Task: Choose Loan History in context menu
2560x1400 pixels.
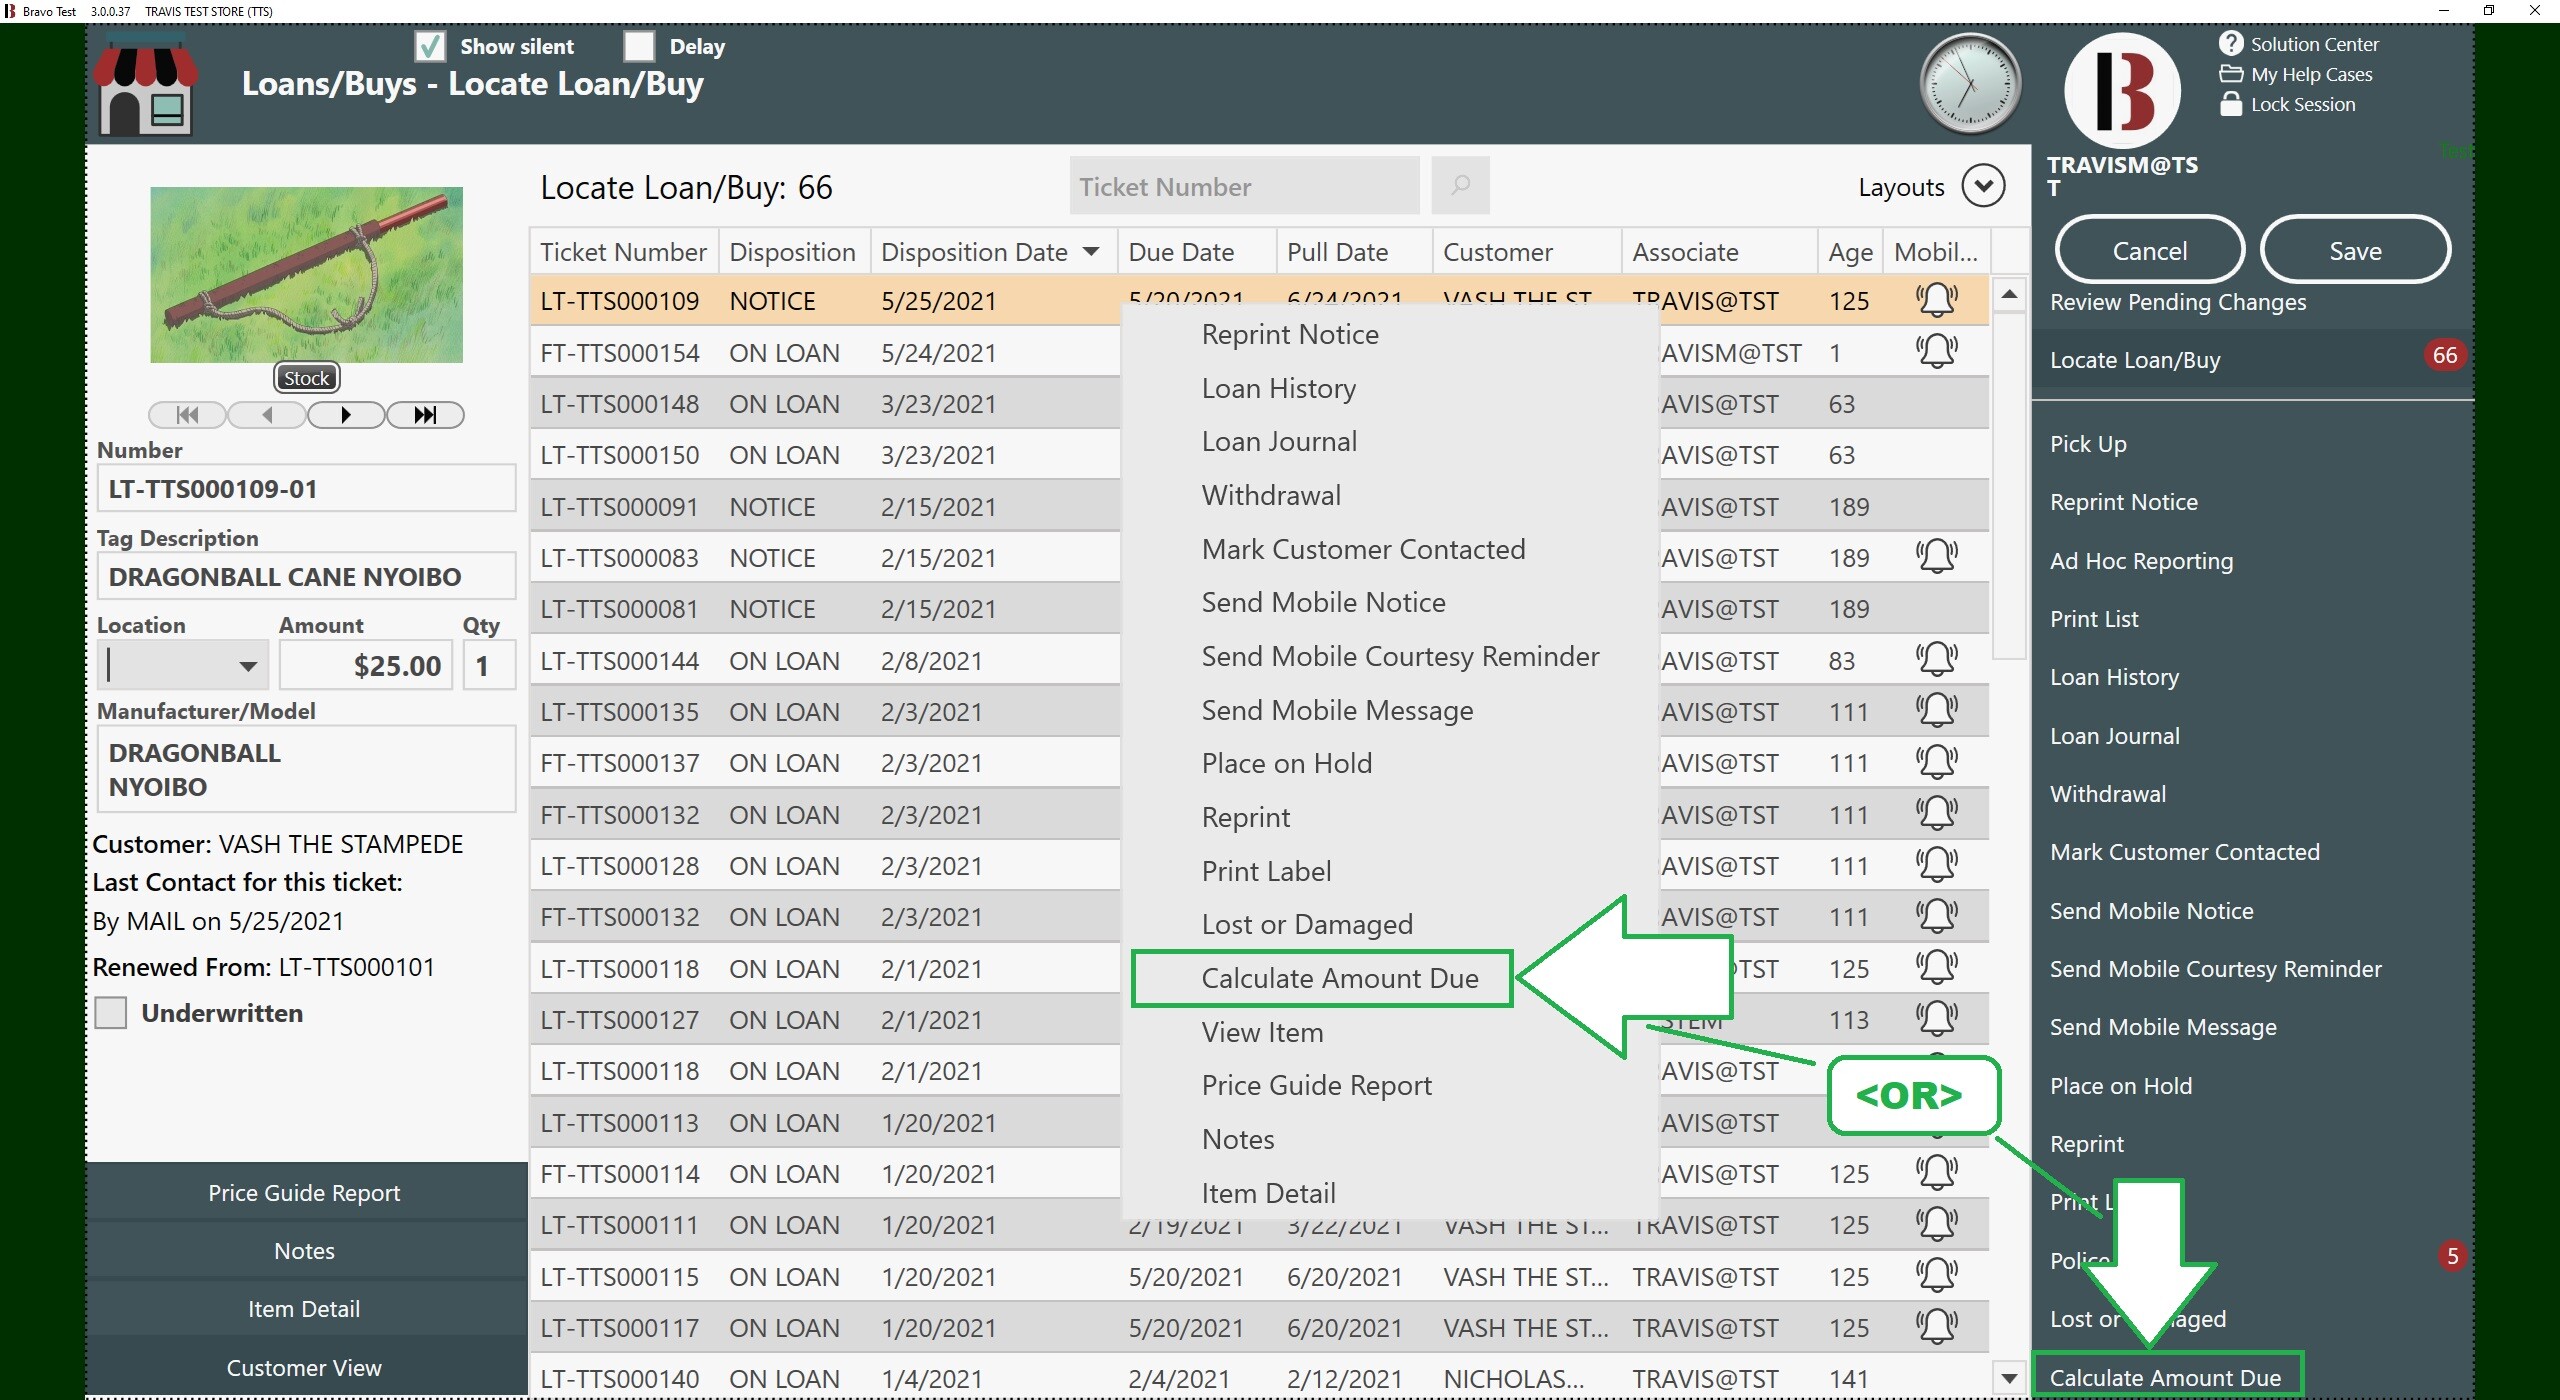Action: pyautogui.click(x=1279, y=388)
